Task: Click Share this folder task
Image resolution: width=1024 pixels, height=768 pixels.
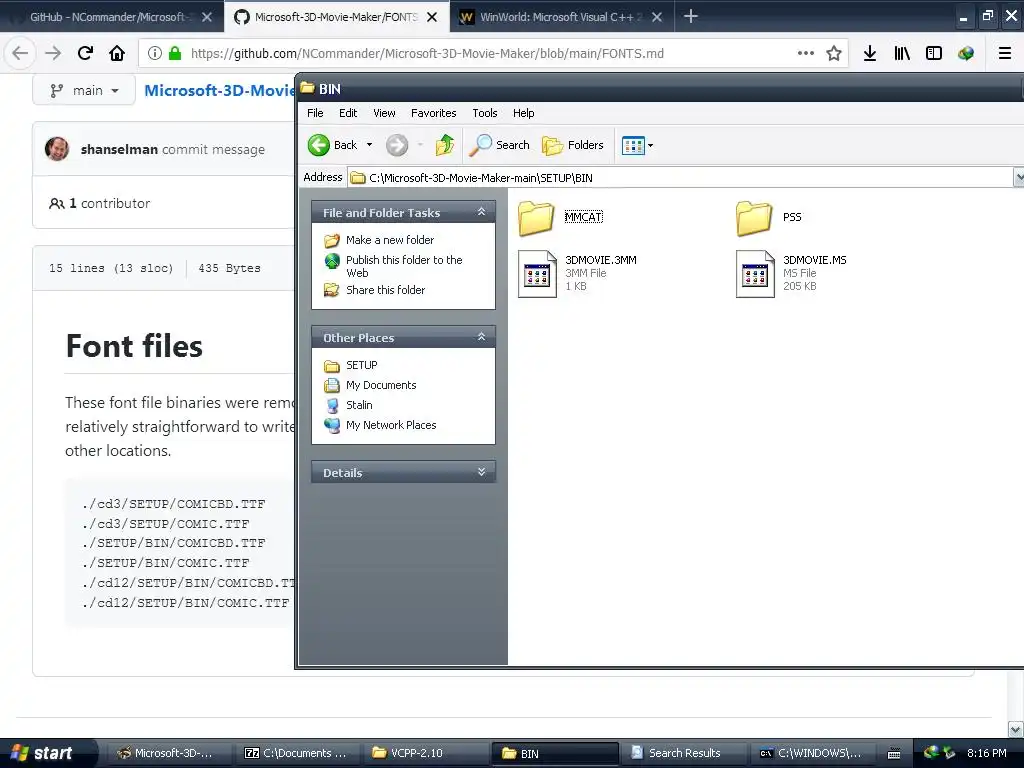Action: point(385,290)
